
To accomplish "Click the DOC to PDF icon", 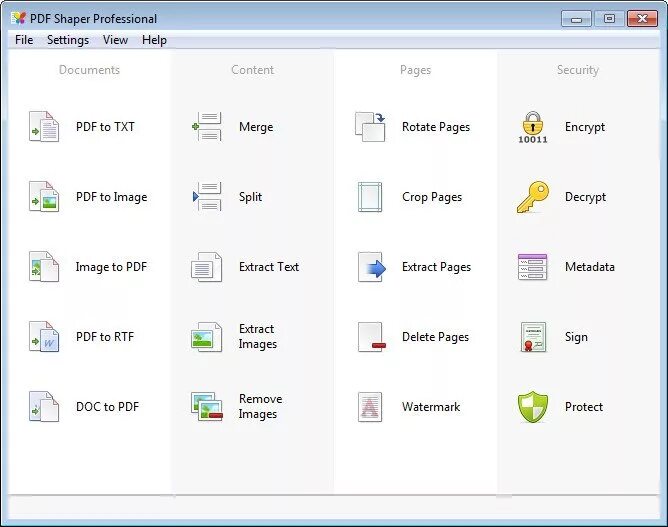I will pos(44,406).
